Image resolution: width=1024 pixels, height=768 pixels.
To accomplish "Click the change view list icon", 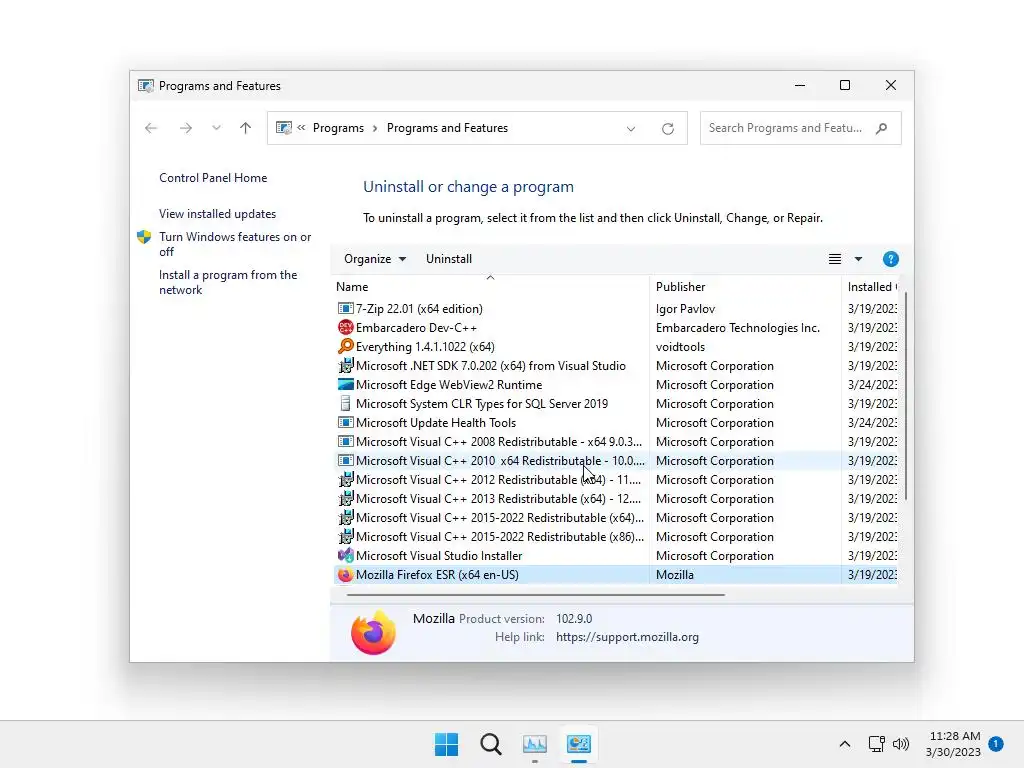I will (835, 259).
